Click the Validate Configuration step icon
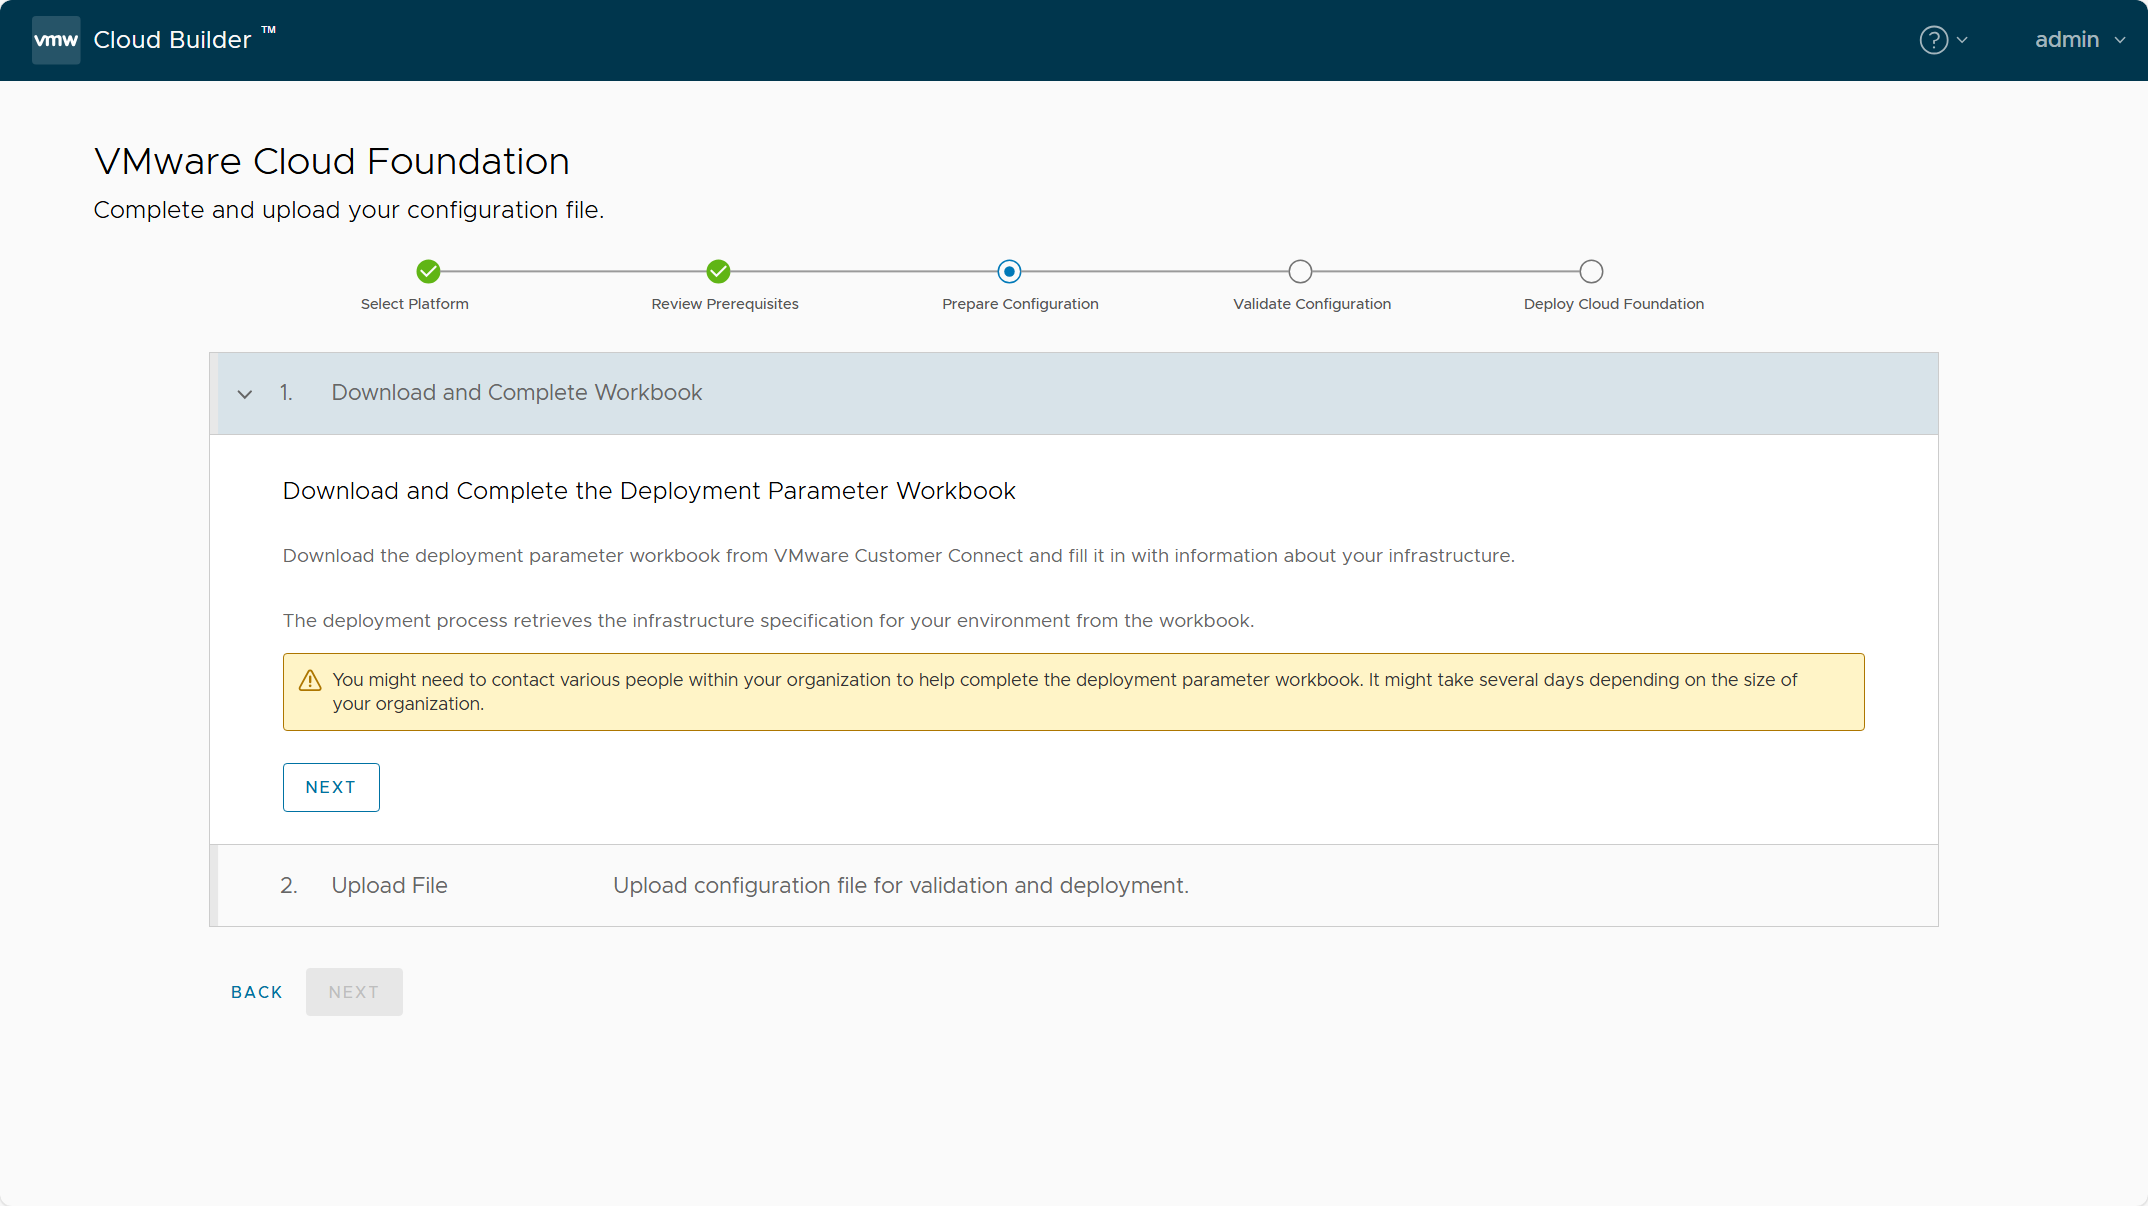The height and width of the screenshot is (1206, 2148). tap(1300, 270)
